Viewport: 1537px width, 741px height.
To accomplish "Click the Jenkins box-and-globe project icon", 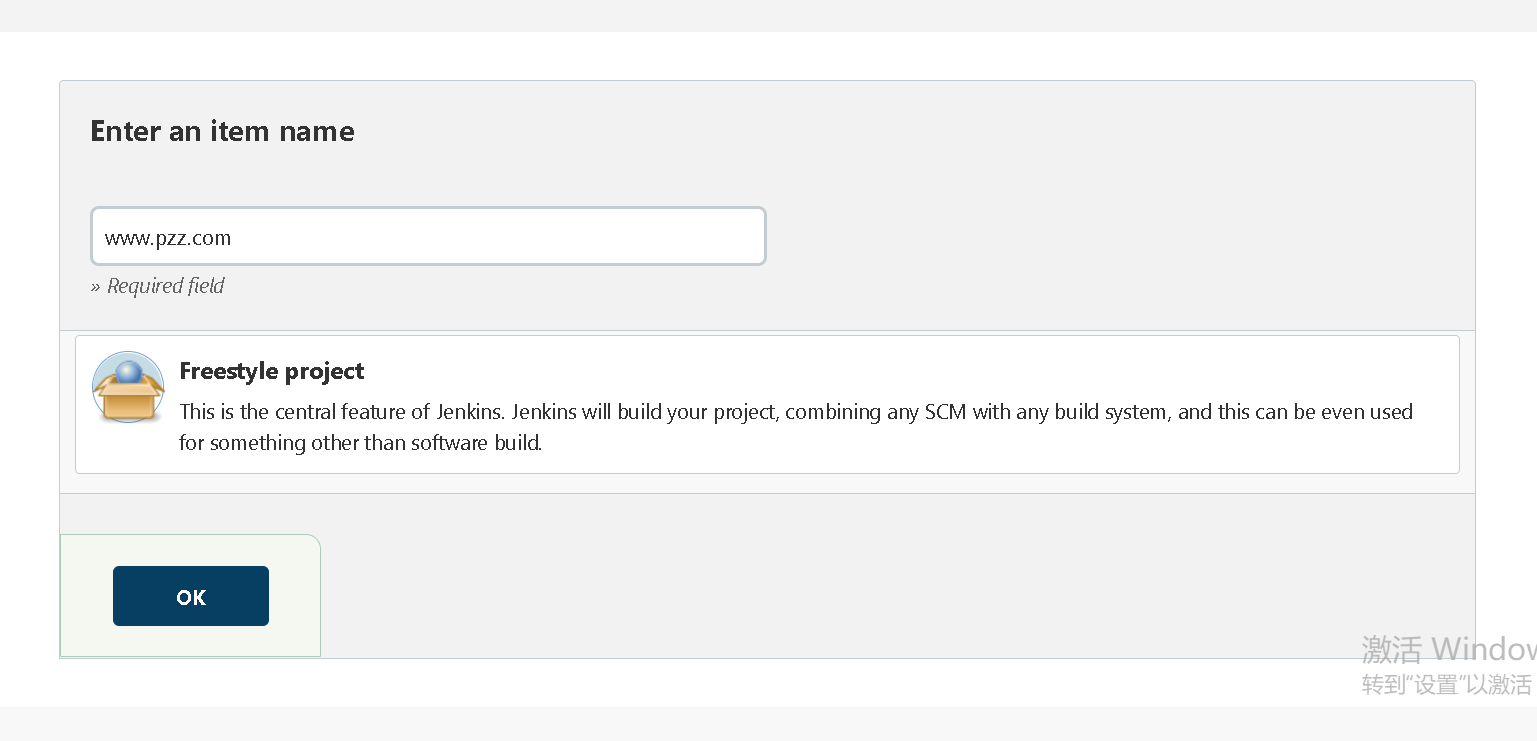I will tap(128, 387).
